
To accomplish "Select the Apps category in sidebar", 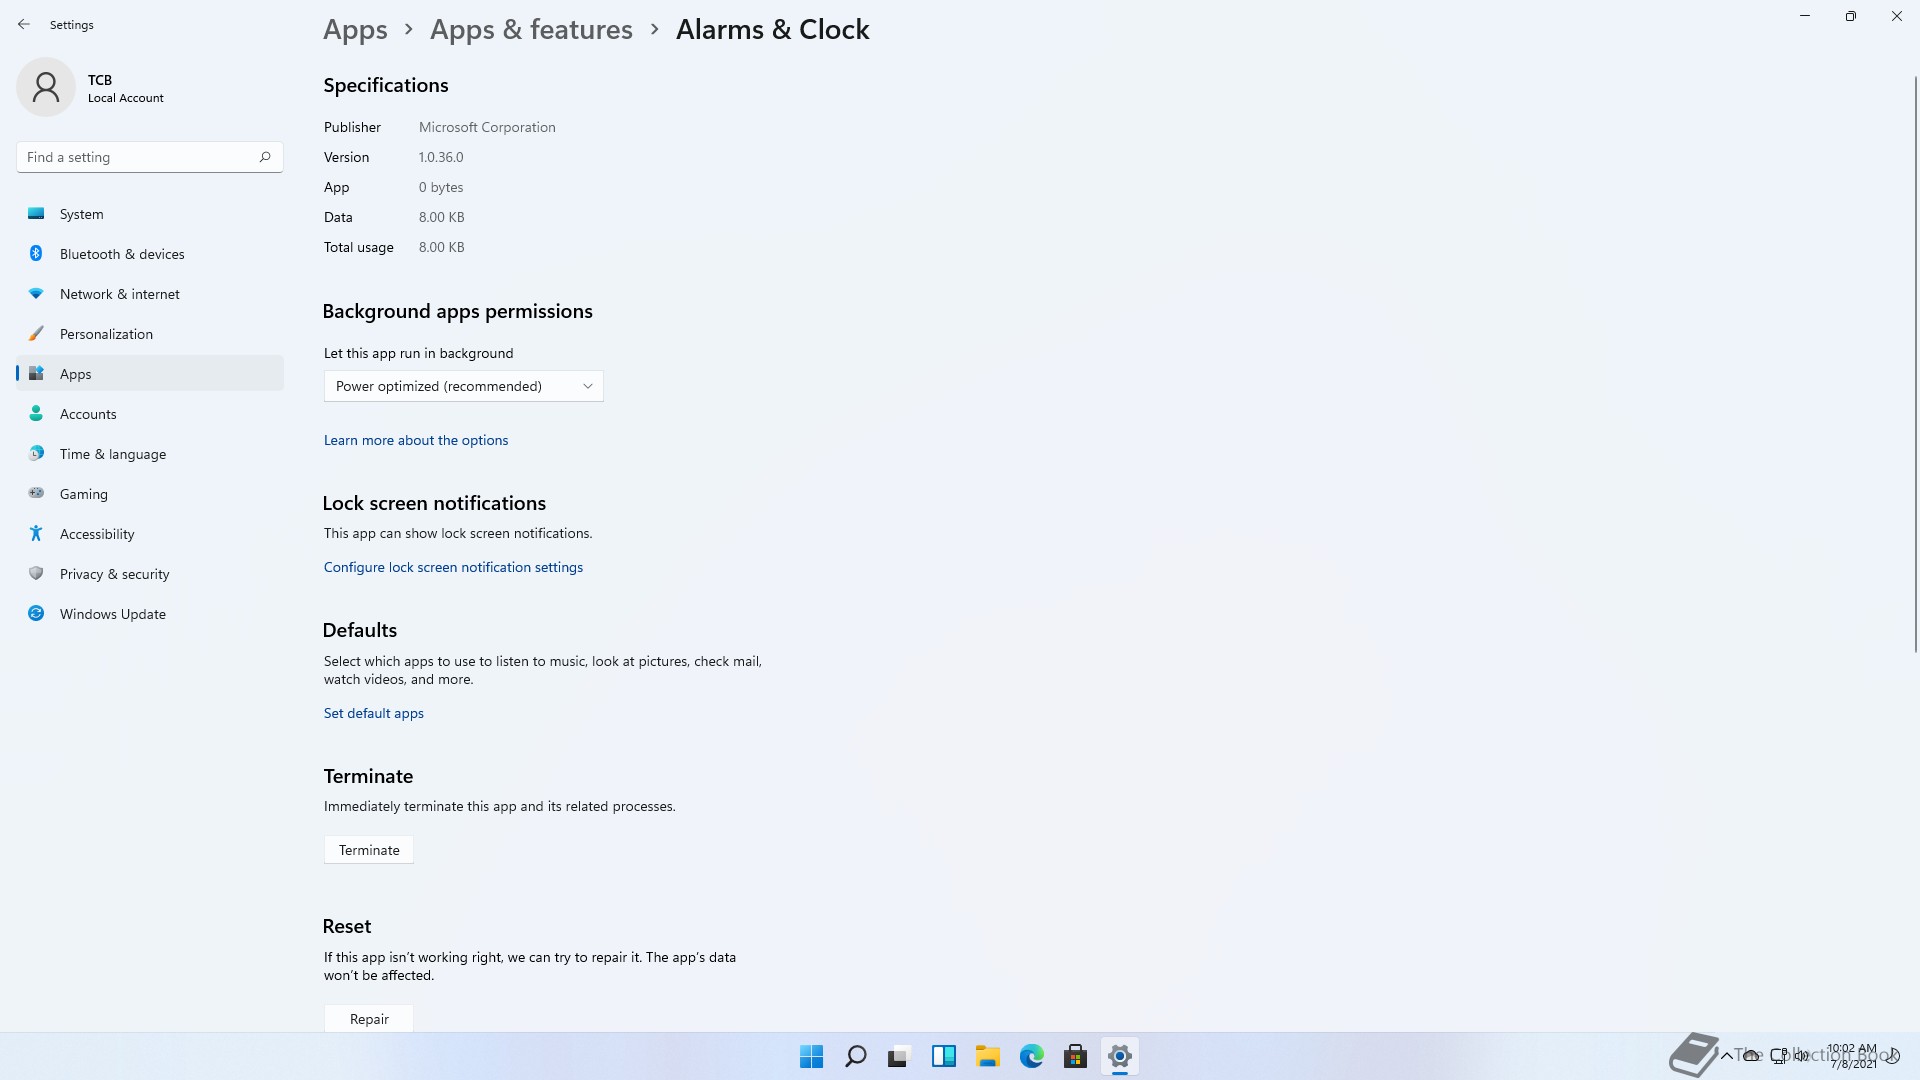I will click(150, 374).
